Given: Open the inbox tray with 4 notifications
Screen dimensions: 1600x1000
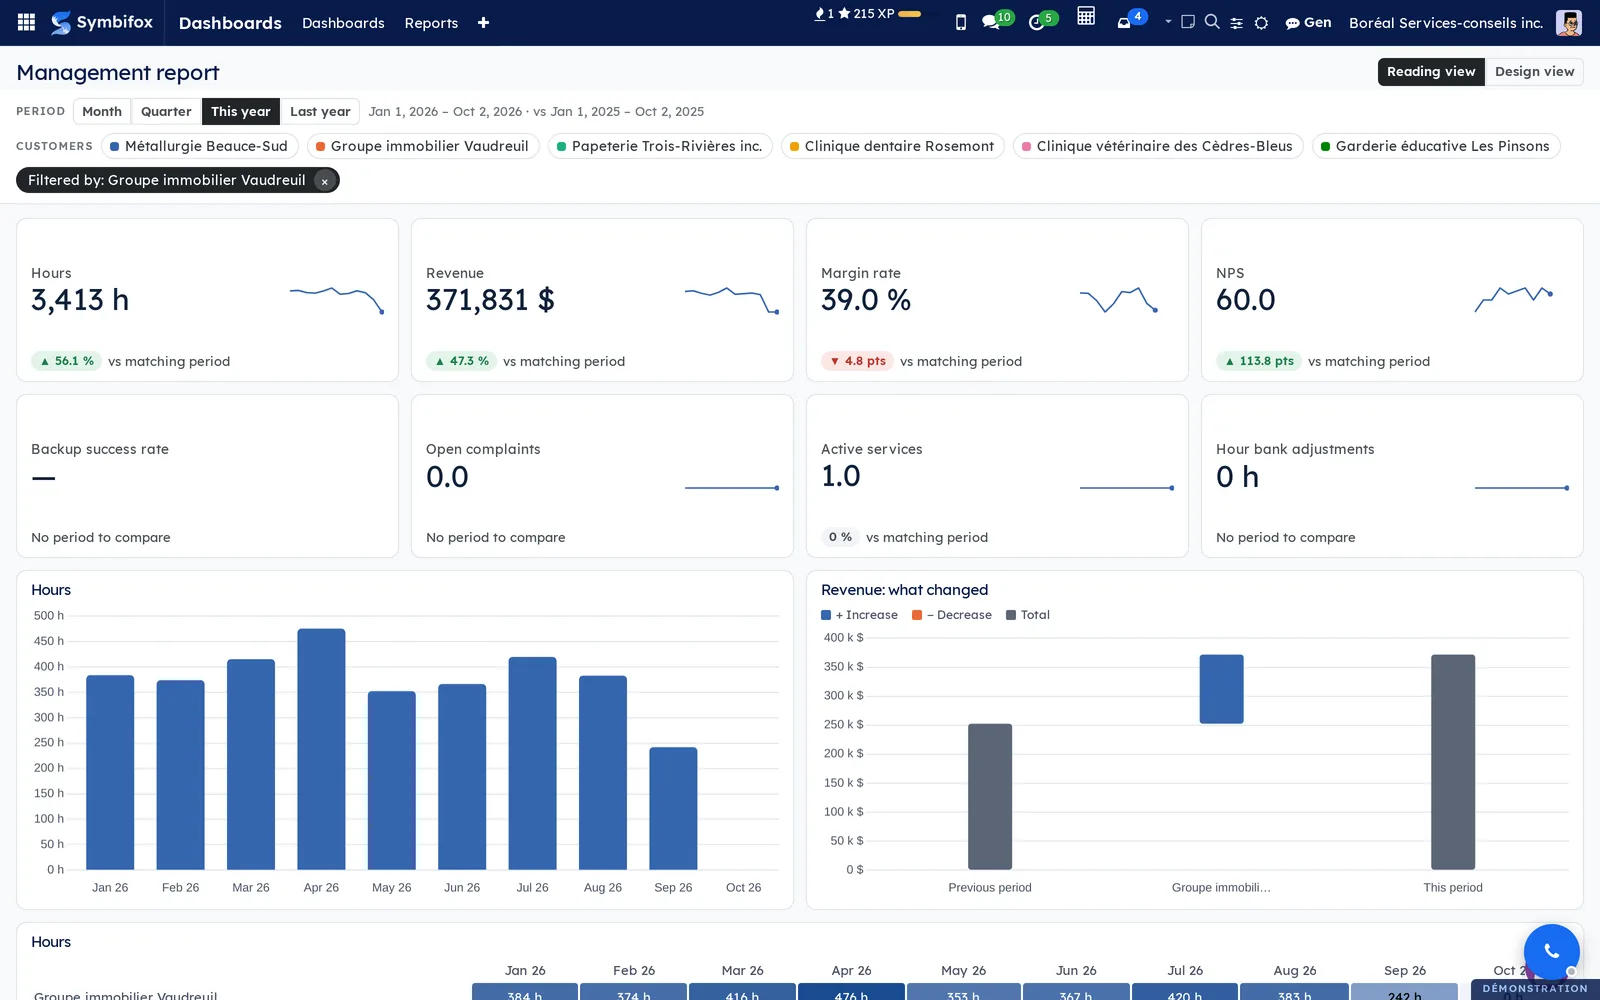Looking at the screenshot, I should pyautogui.click(x=1131, y=20).
